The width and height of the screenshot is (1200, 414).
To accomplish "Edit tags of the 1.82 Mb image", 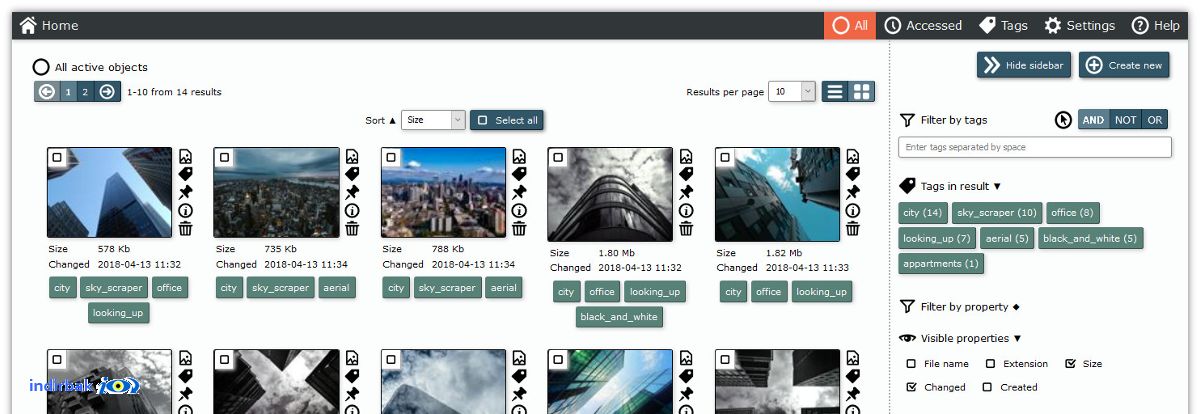I will click(853, 174).
